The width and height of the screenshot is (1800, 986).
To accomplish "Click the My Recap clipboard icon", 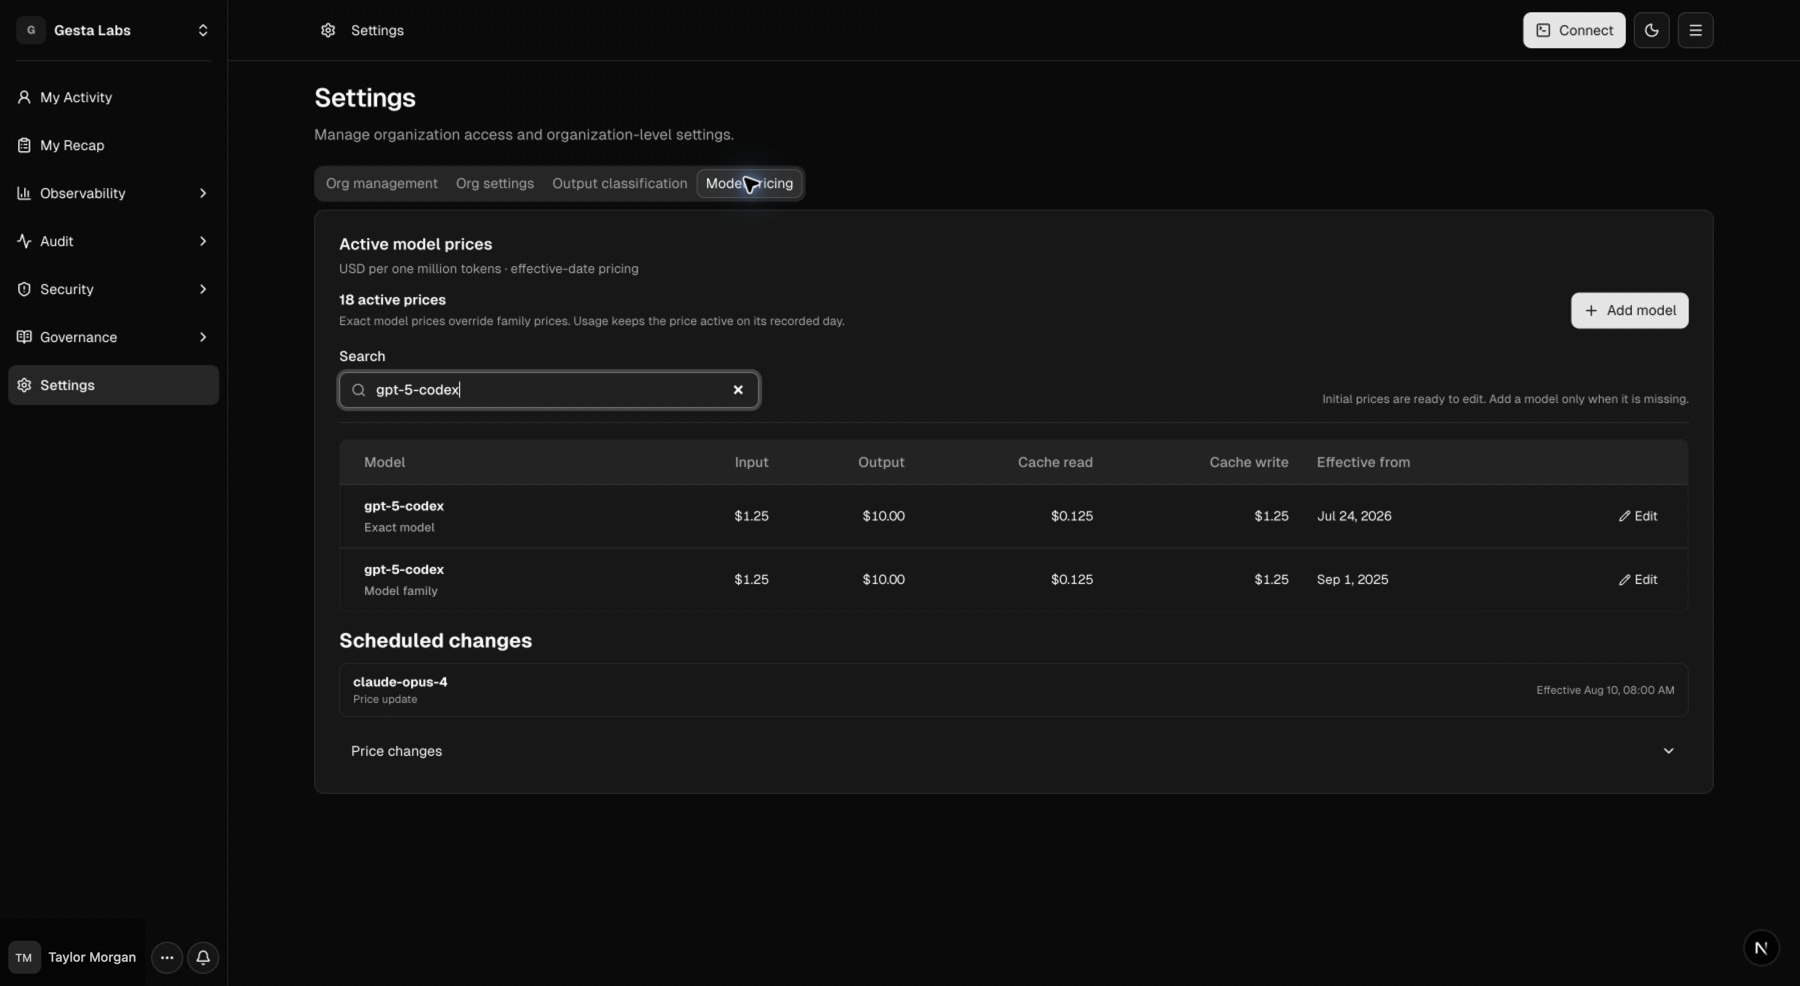I will pyautogui.click(x=24, y=145).
